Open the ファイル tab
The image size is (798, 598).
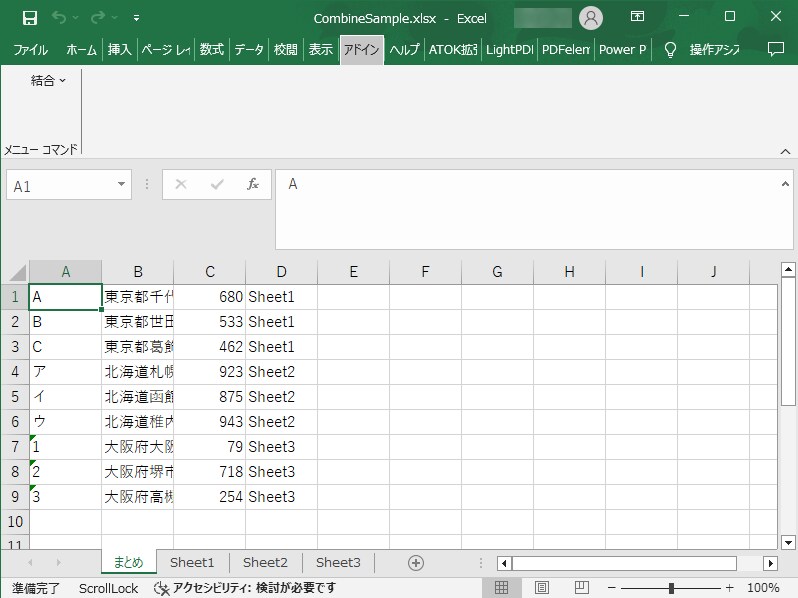pyautogui.click(x=31, y=50)
